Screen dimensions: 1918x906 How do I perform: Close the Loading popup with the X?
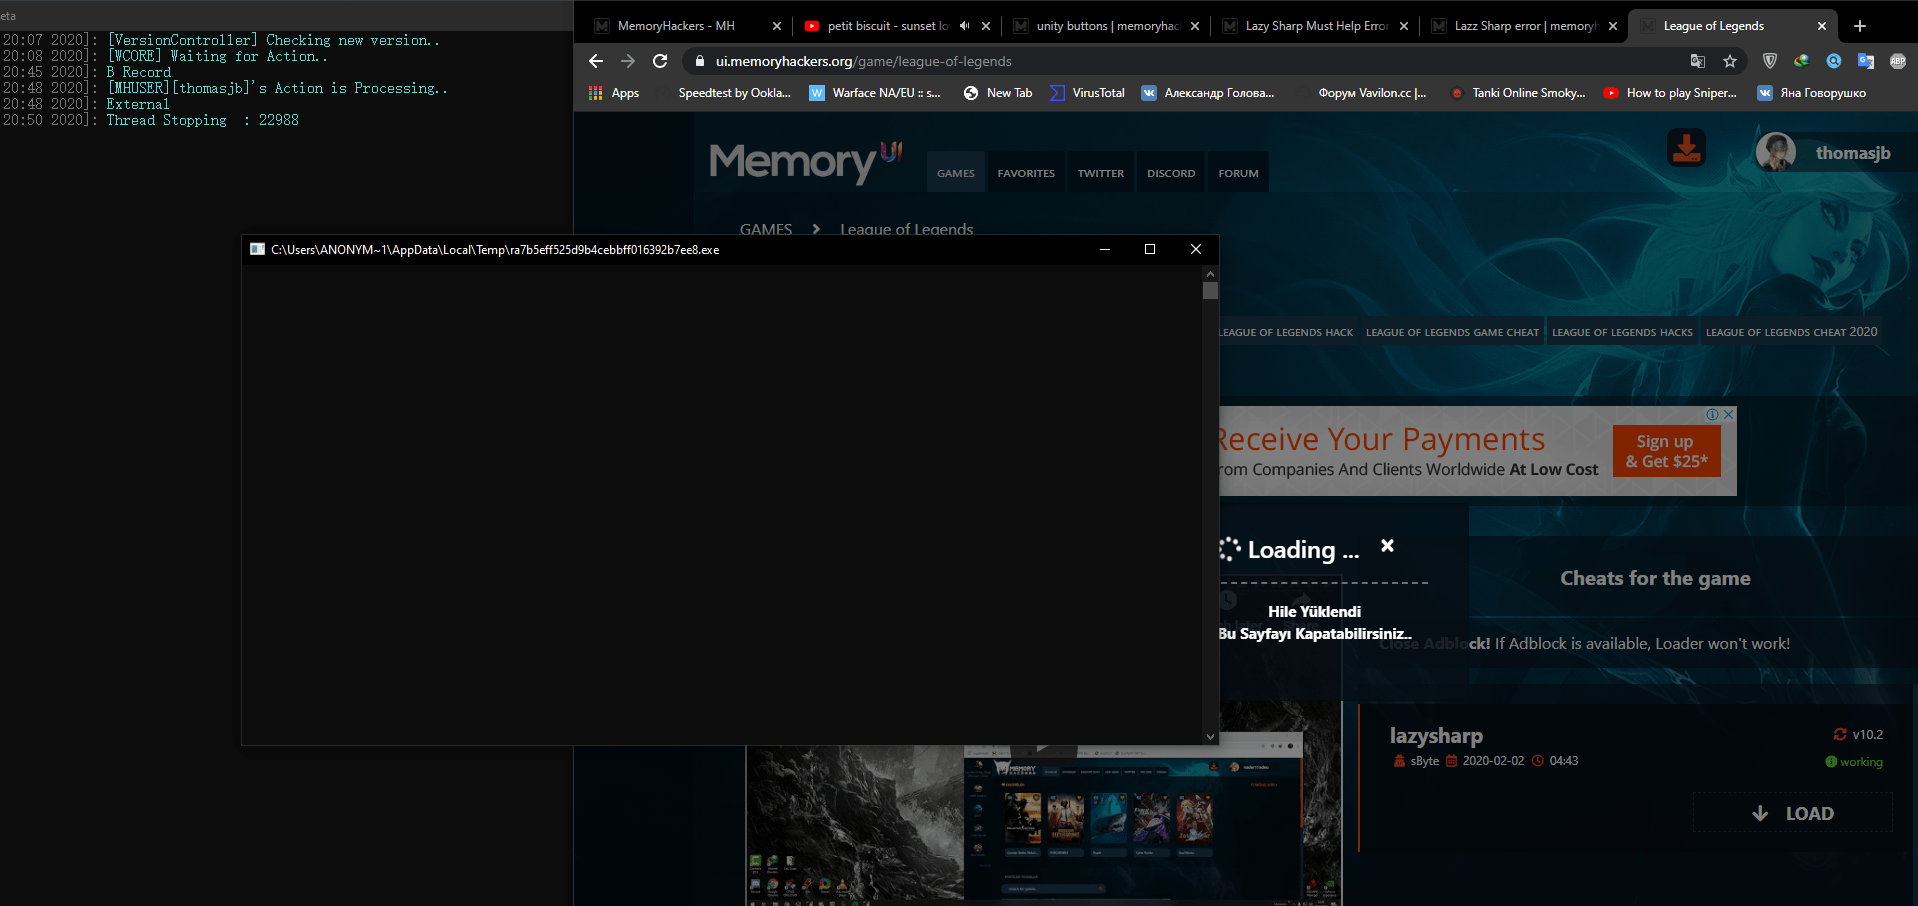pos(1387,546)
